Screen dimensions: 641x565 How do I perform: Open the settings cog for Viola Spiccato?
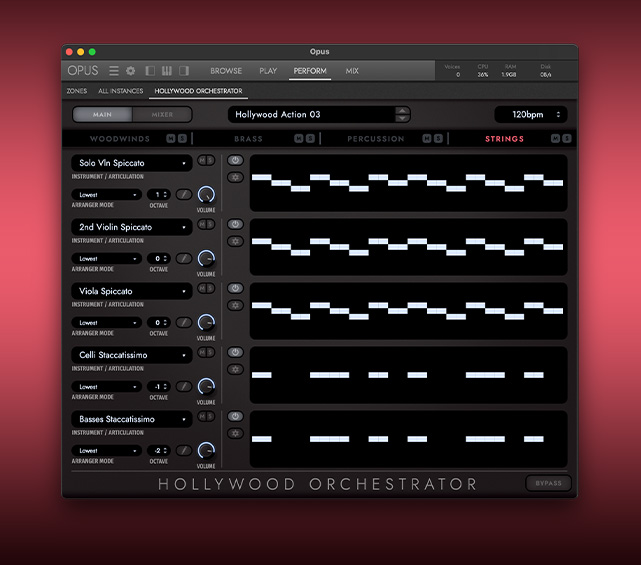[x=235, y=305]
